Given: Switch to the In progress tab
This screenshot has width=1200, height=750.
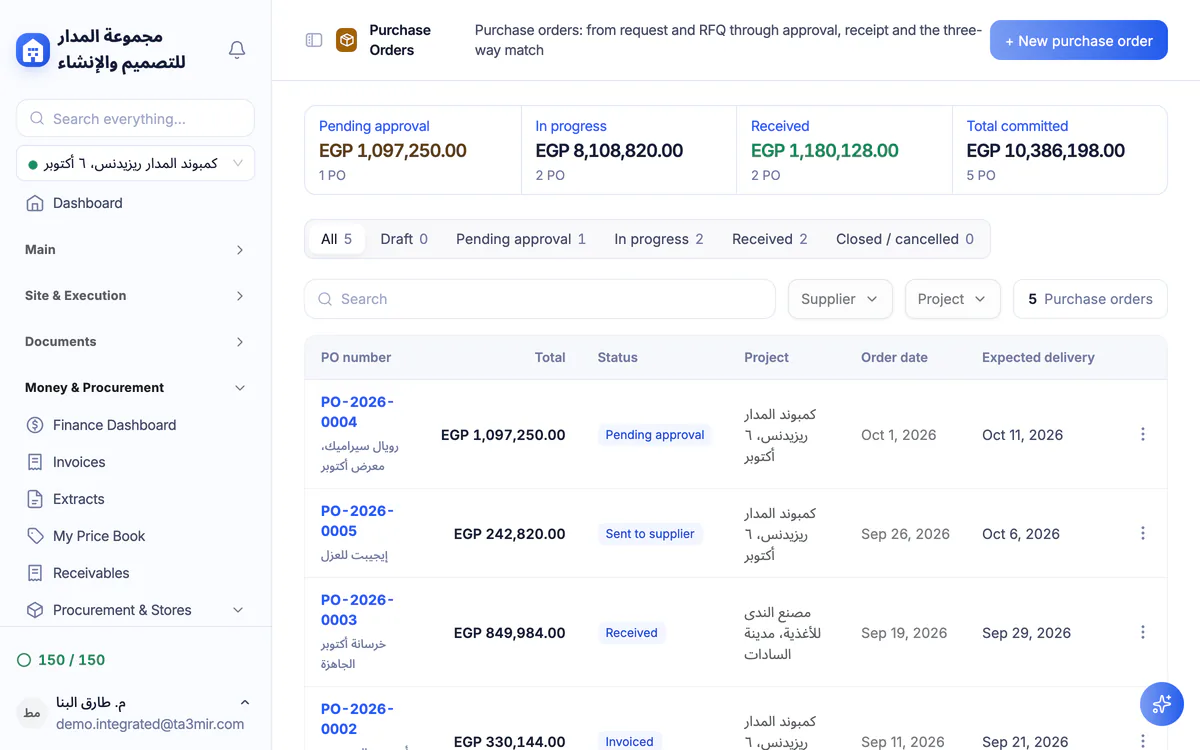Looking at the screenshot, I should 659,239.
